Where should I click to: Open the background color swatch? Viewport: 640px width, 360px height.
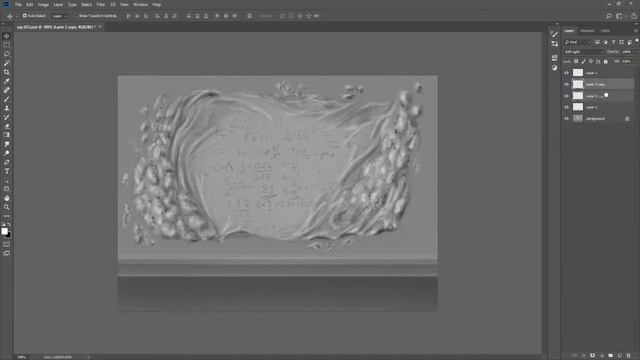coord(9,235)
